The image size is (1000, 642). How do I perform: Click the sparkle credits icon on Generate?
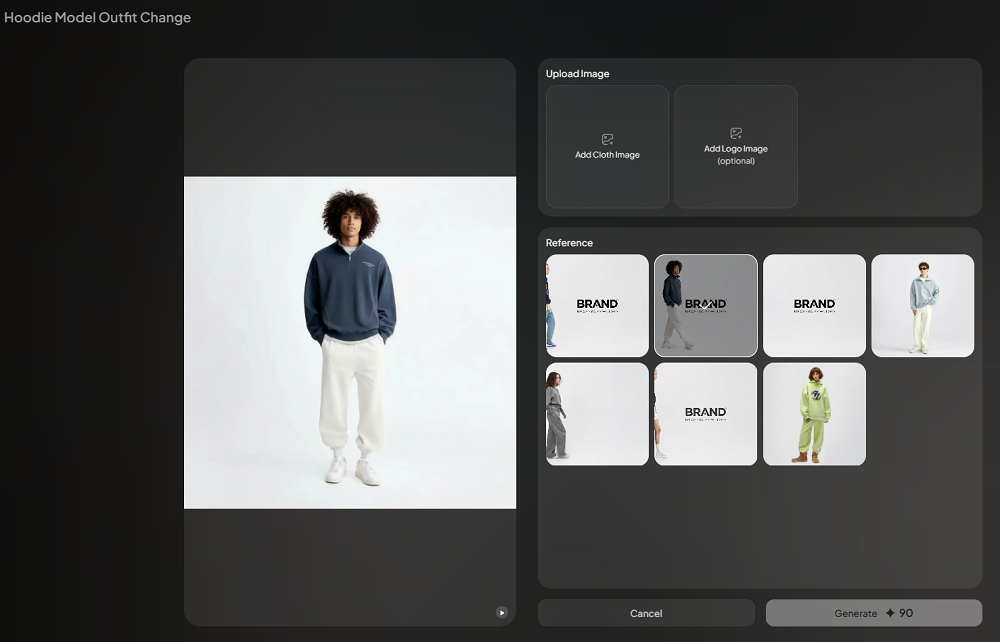point(890,613)
